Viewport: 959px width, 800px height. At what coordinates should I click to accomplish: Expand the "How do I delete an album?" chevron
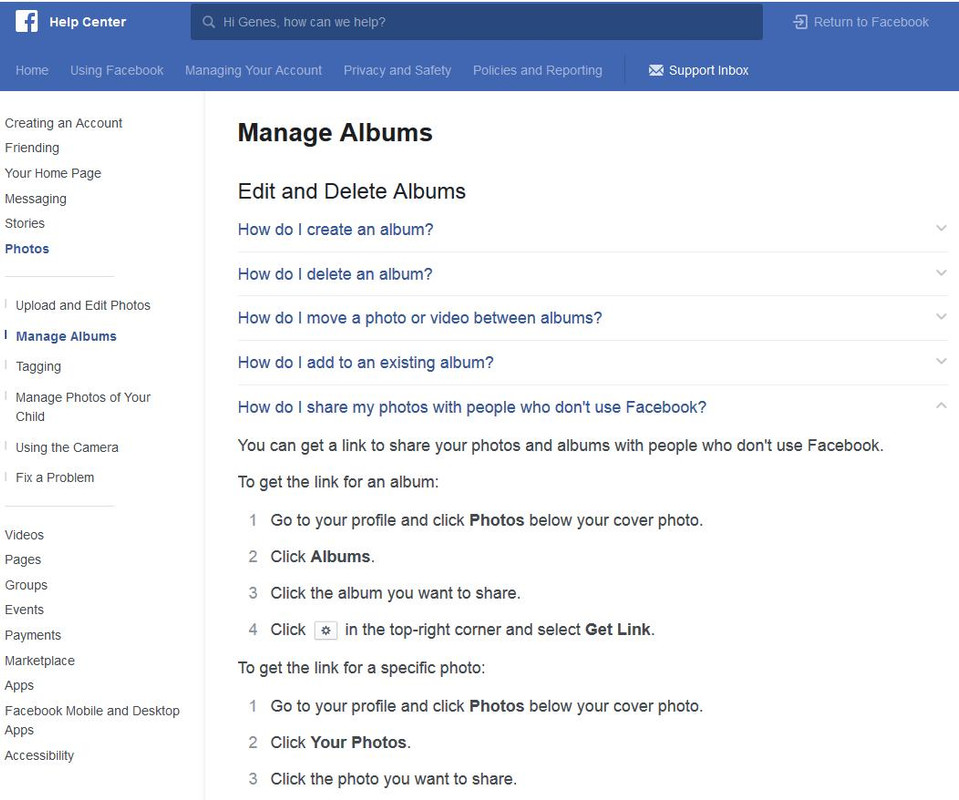[941, 273]
